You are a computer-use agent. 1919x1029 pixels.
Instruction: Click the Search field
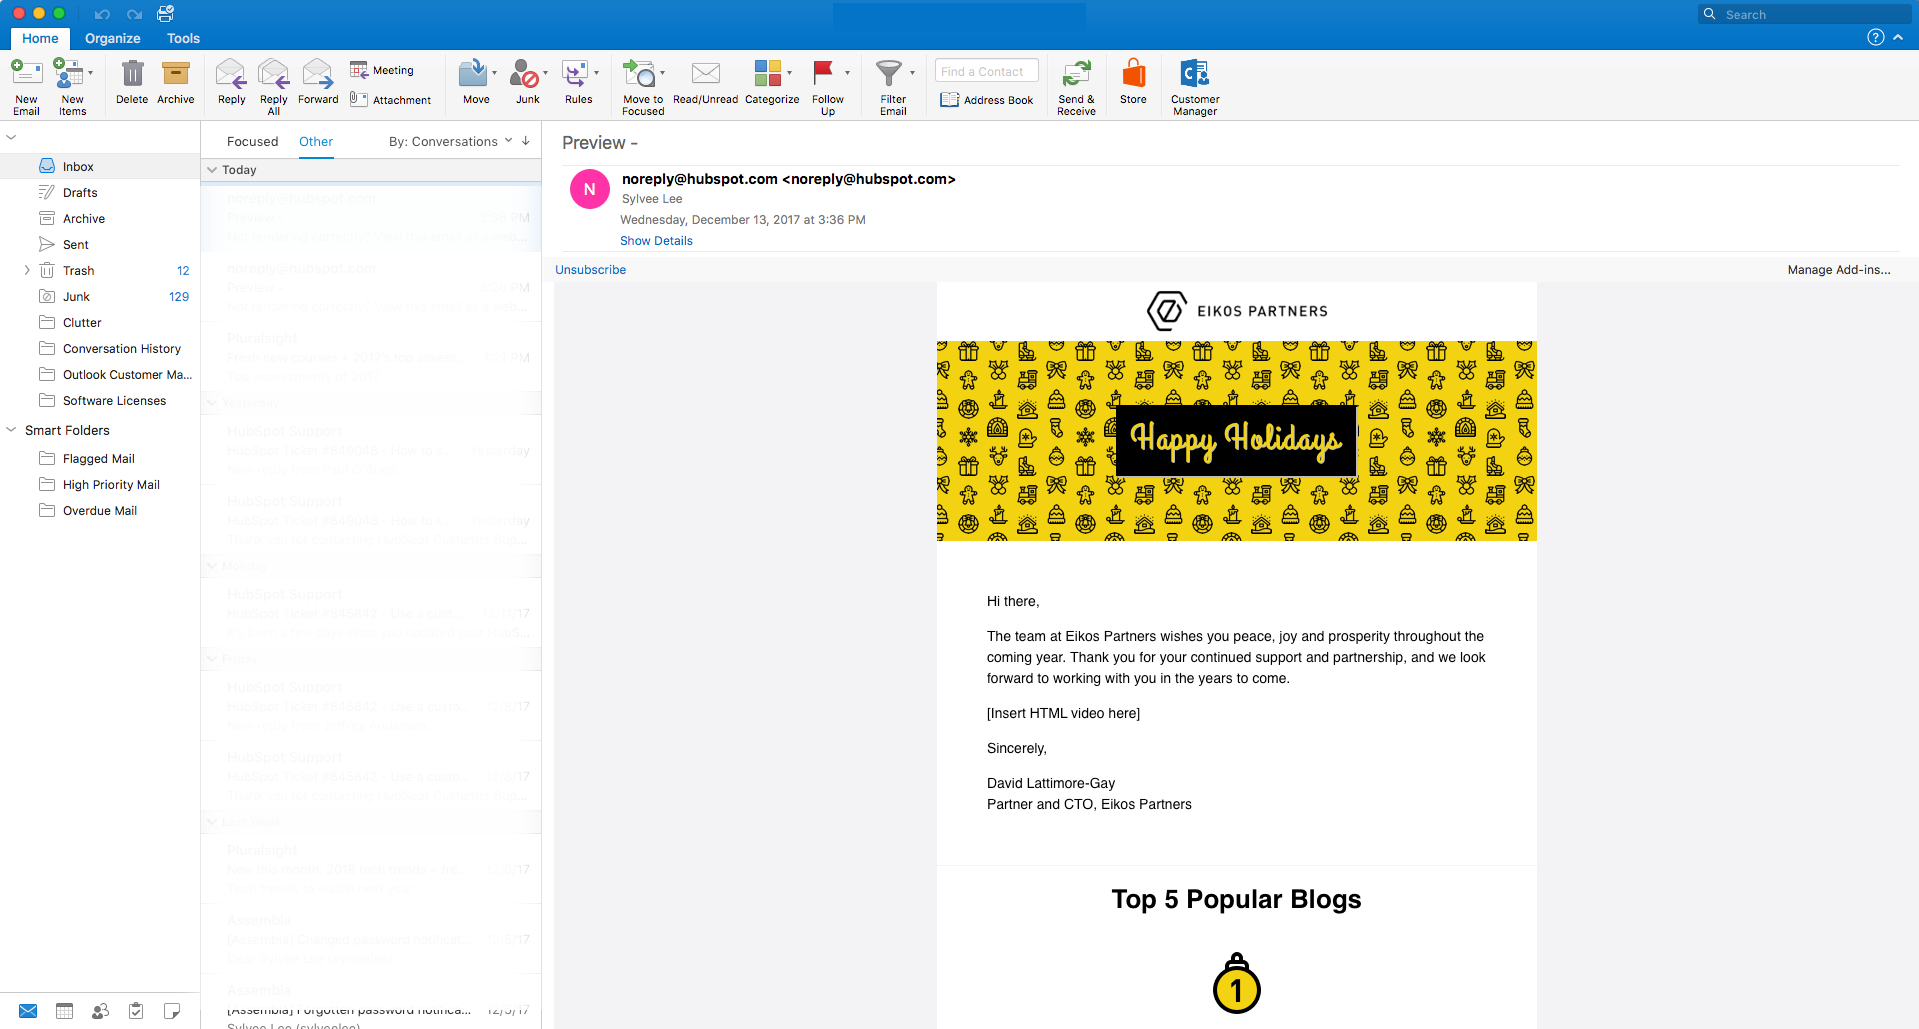click(1805, 14)
